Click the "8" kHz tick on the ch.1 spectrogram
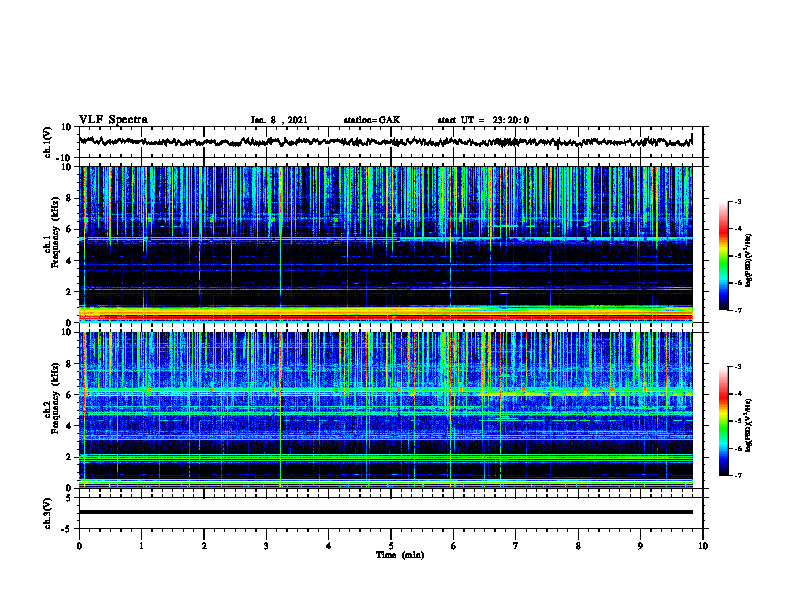This screenshot has height=612, width=792. (69, 198)
